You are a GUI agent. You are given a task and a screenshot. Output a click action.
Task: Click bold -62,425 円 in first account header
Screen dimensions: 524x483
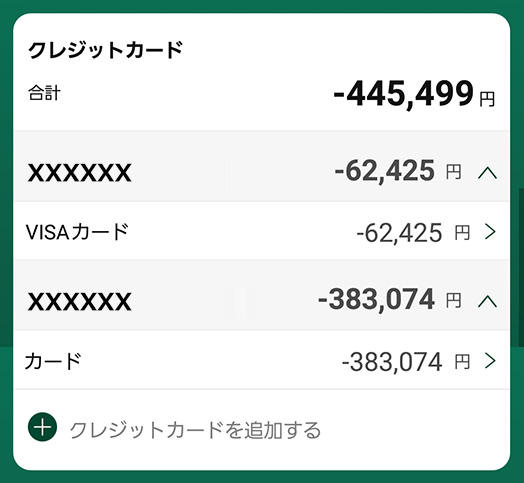[x=398, y=171]
